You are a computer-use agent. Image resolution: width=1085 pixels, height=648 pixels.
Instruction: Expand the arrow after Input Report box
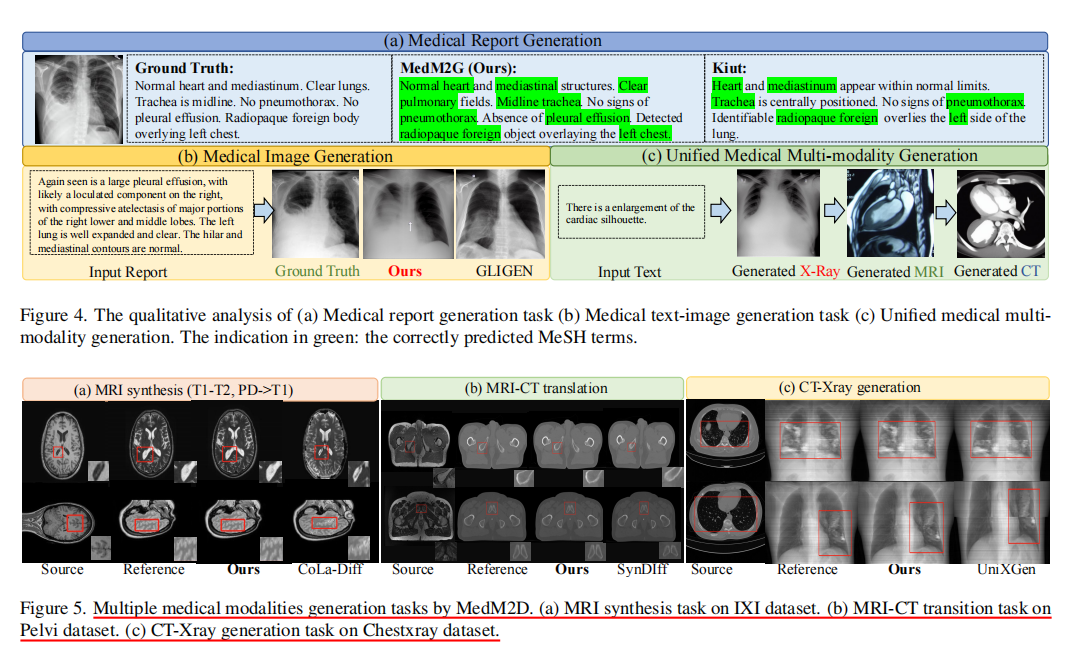click(264, 212)
